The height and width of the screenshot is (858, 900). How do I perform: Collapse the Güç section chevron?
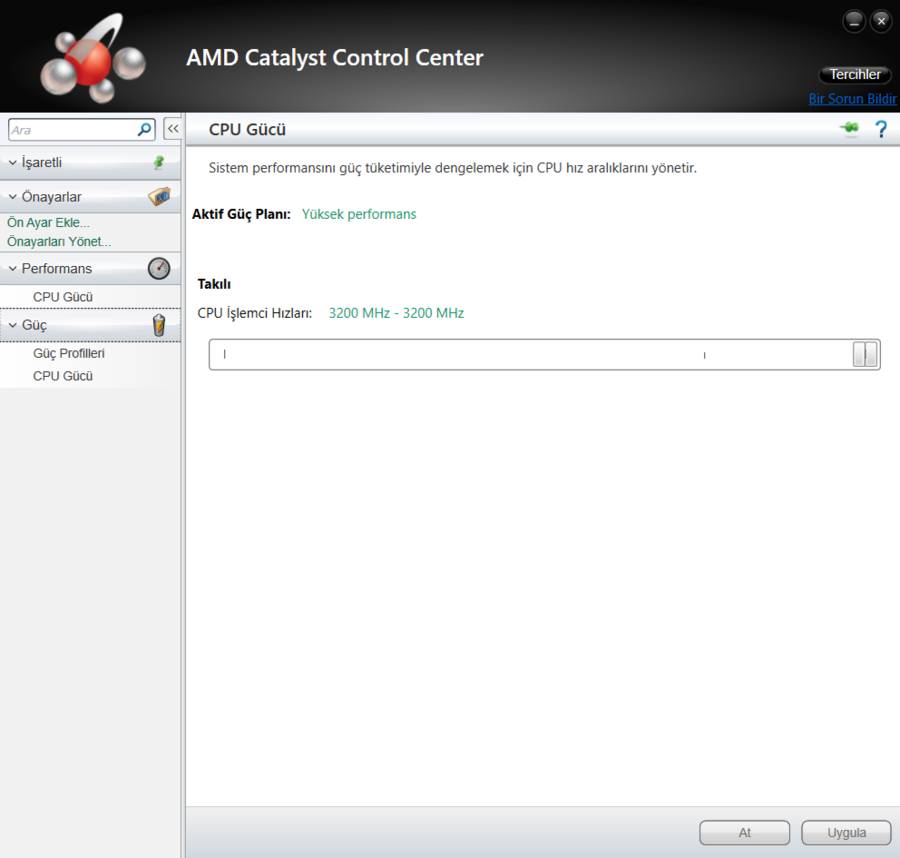point(13,325)
